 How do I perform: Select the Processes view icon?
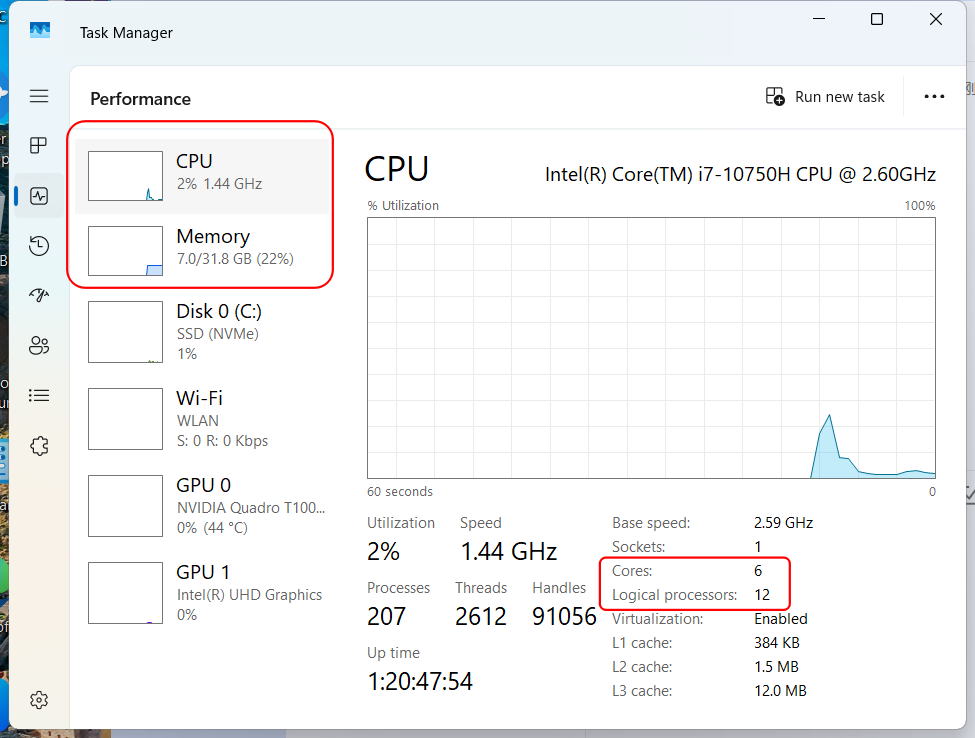tap(39, 145)
